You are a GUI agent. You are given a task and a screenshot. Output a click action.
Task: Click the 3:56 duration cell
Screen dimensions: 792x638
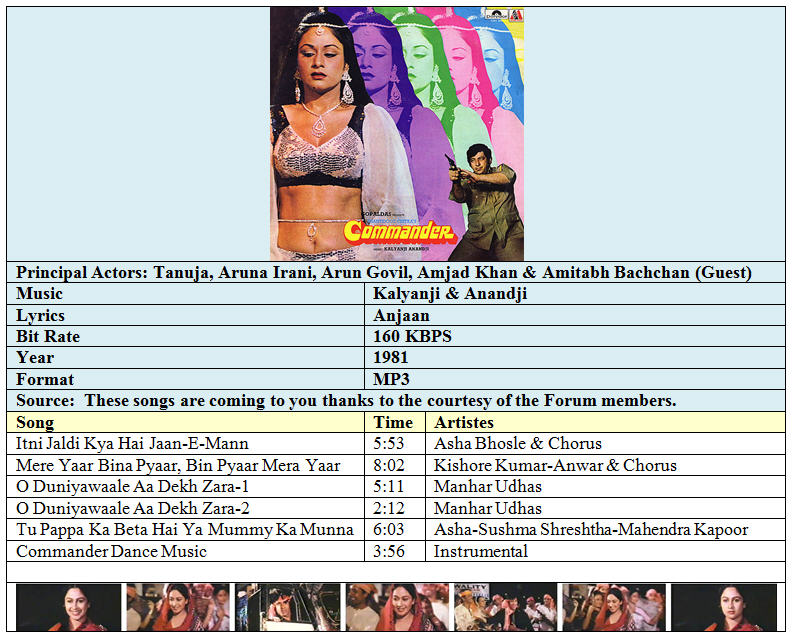coord(395,551)
